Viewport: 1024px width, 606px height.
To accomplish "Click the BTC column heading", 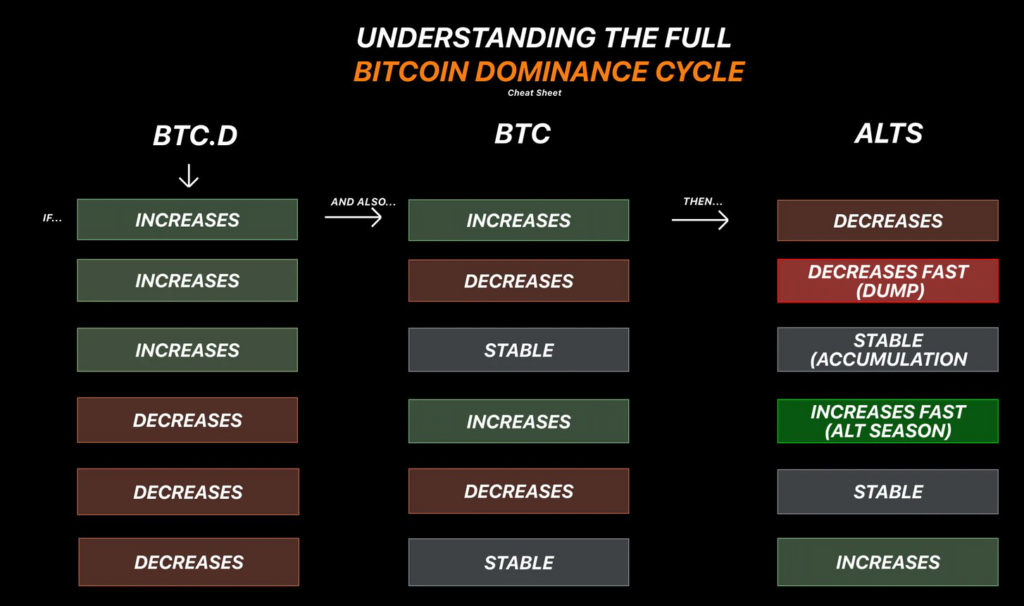I will (522, 134).
